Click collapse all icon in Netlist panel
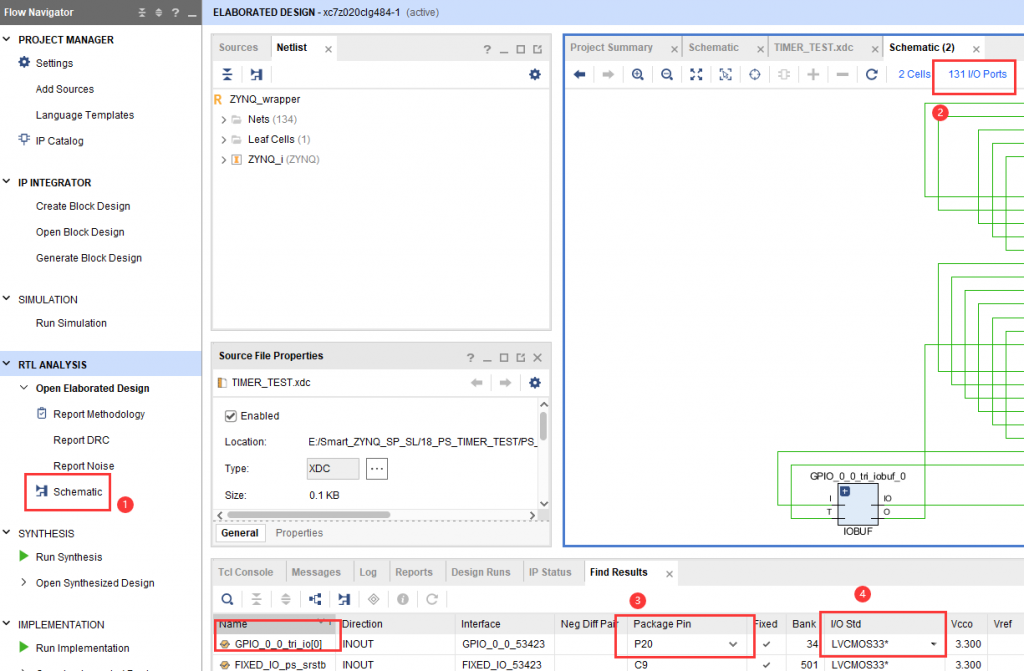This screenshot has height=671, width=1024. click(228, 75)
